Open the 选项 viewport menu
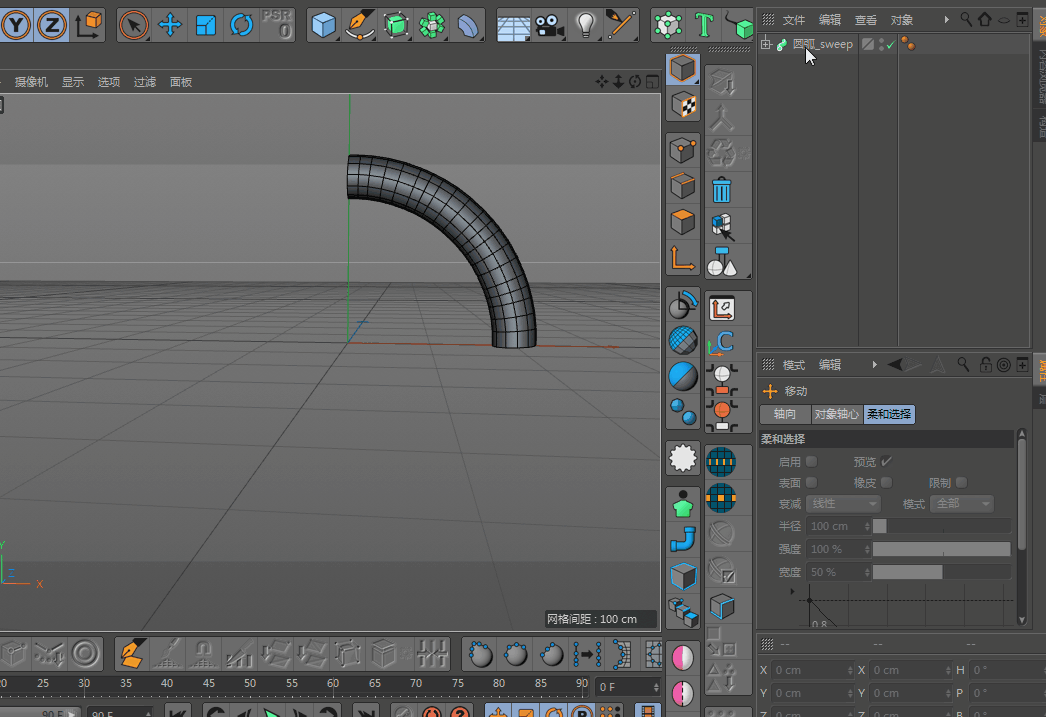 (109, 81)
